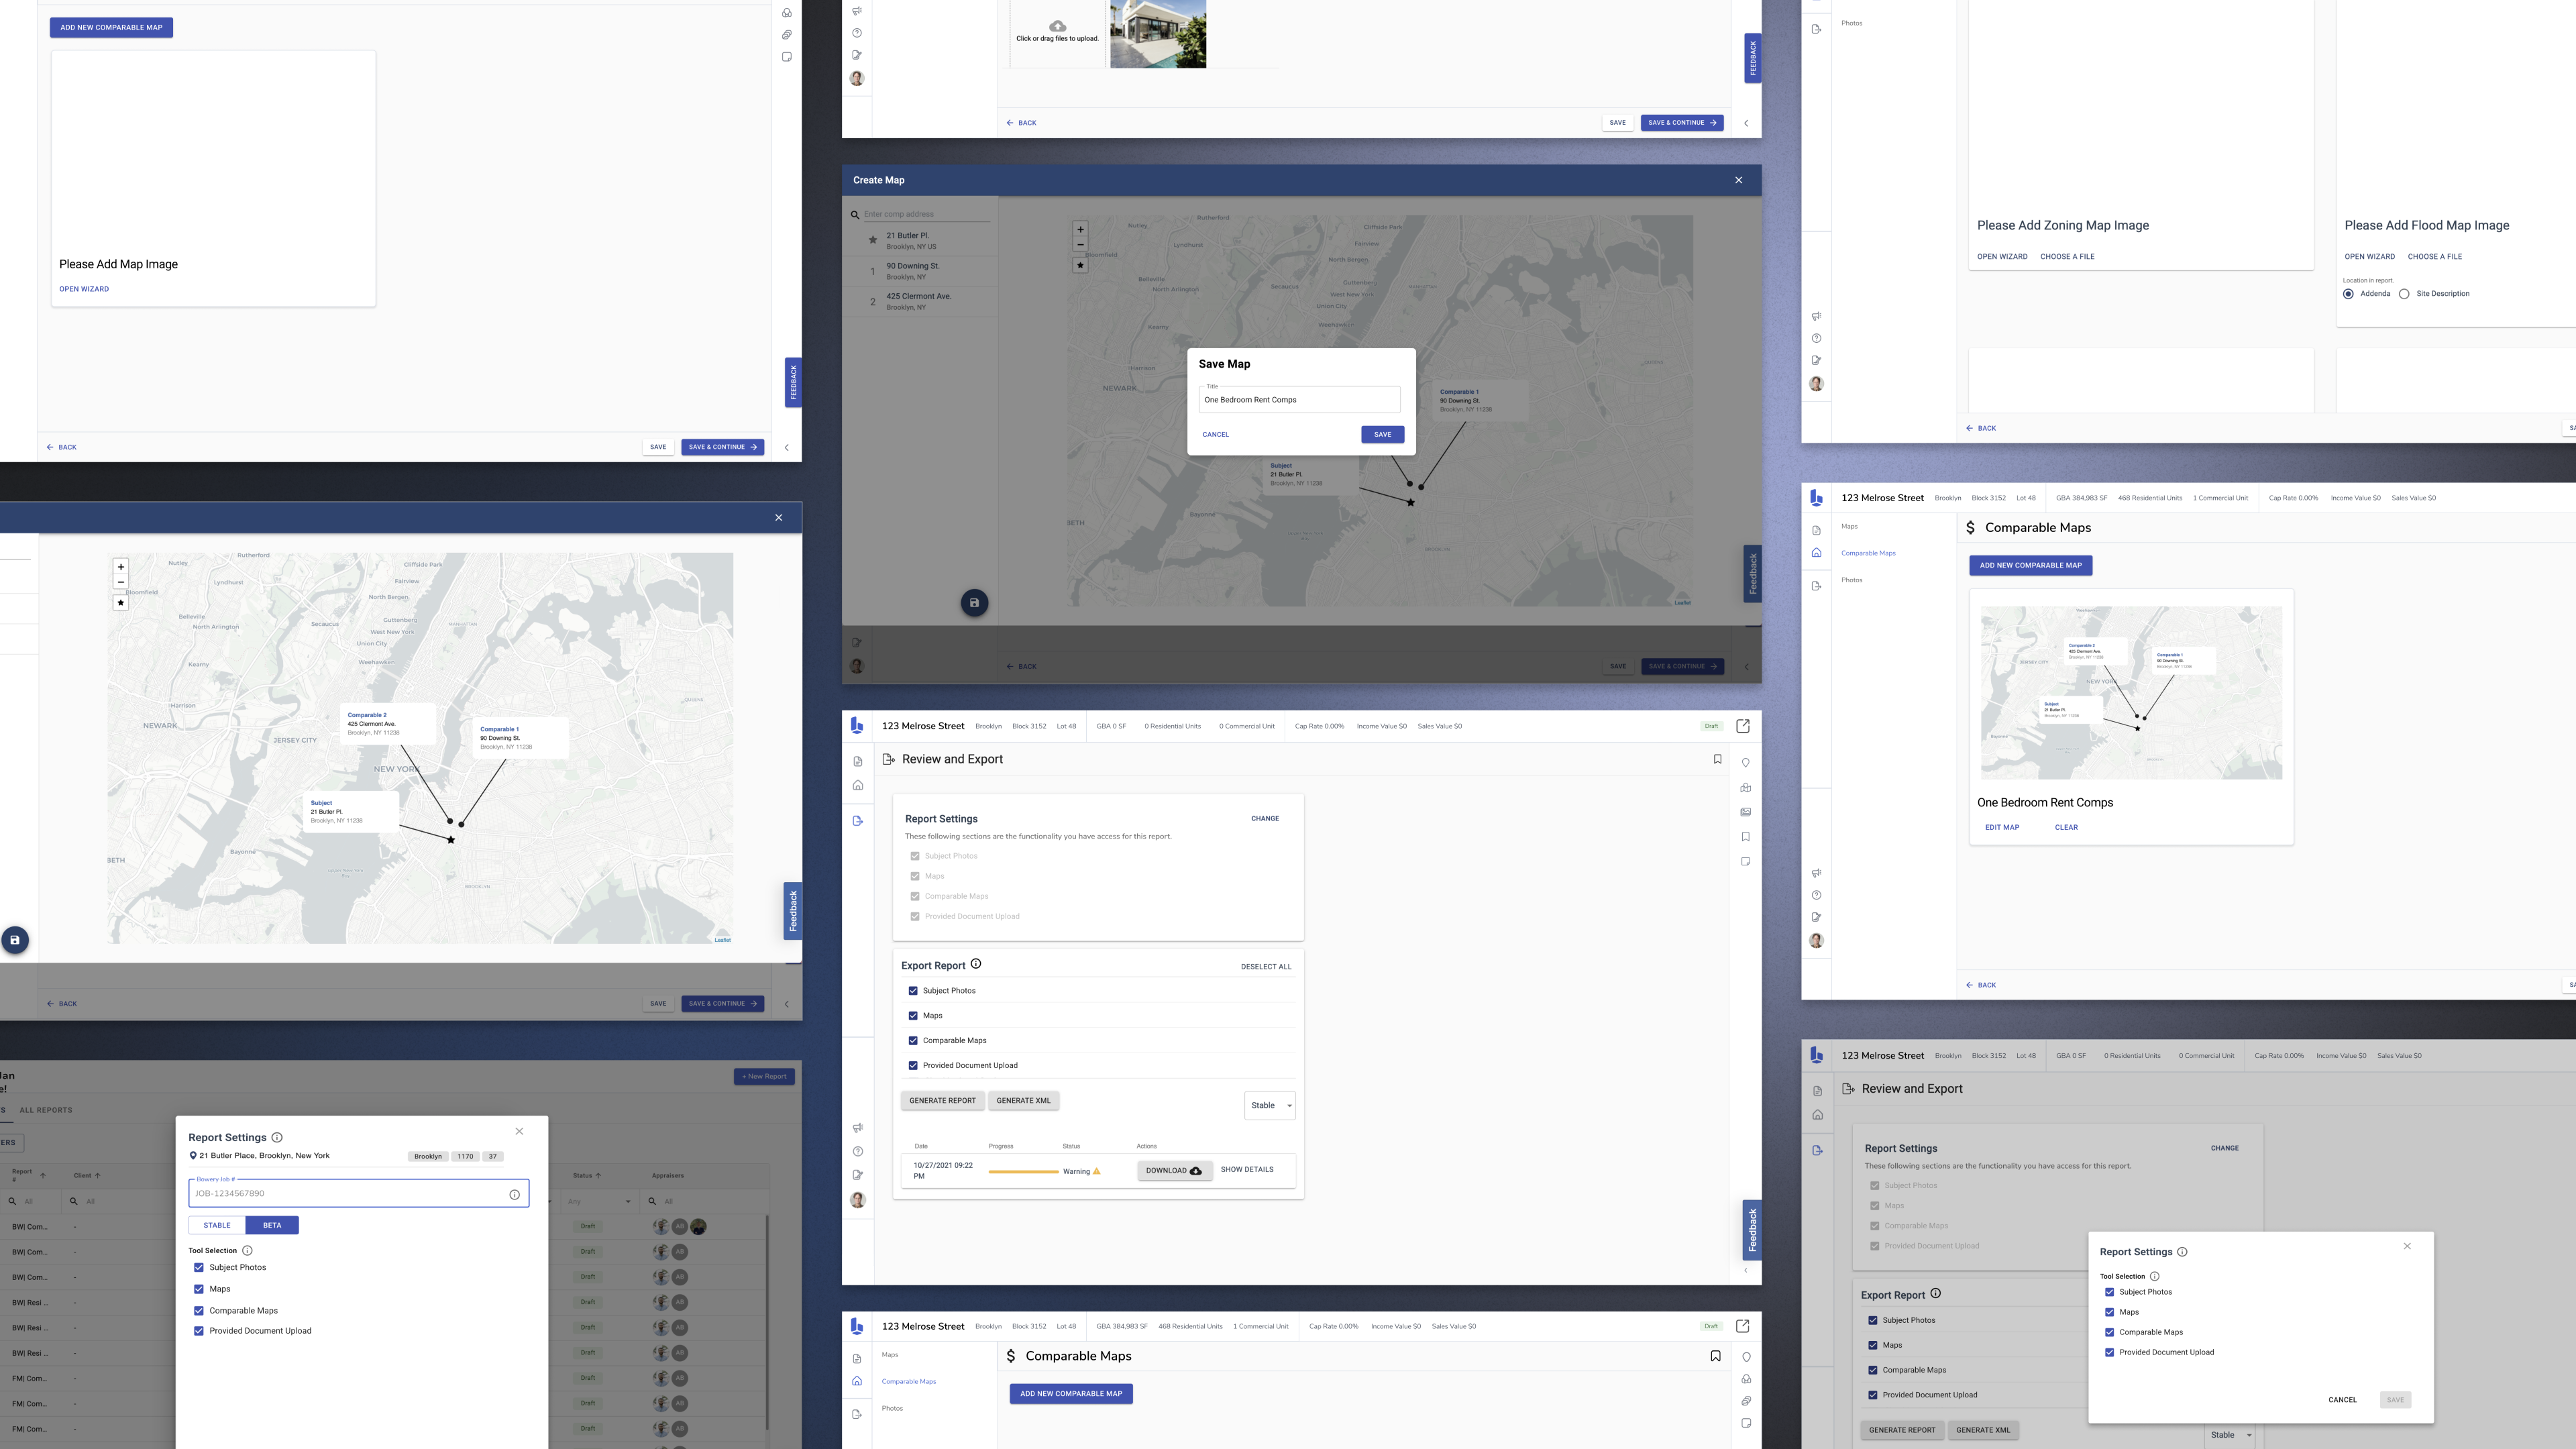Select the Site Description radio option
Image resolution: width=2576 pixels, height=1449 pixels.
[2404, 294]
